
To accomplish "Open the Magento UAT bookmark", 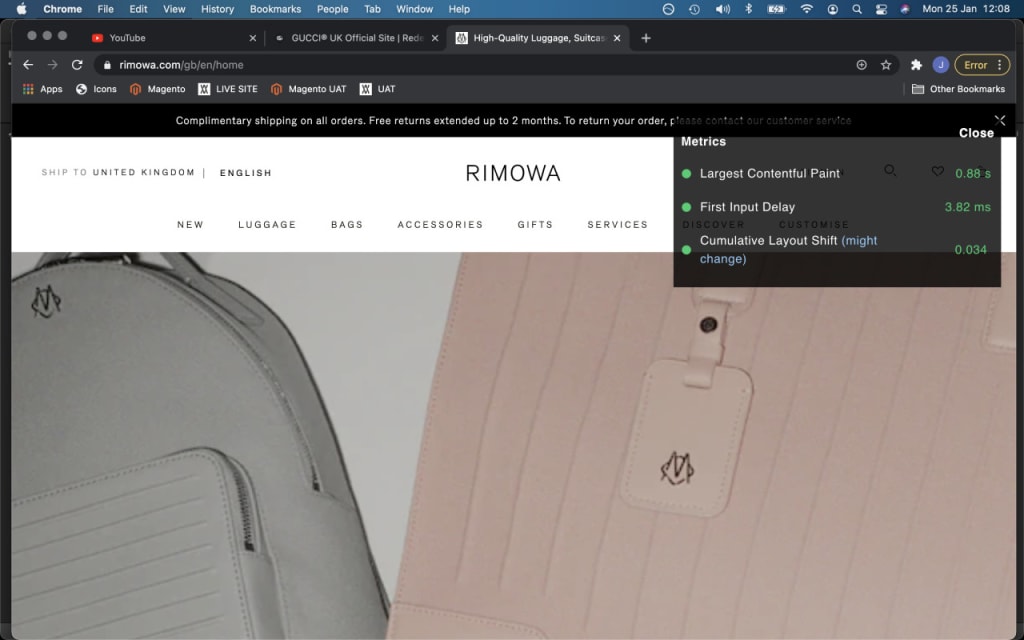I will pos(308,89).
